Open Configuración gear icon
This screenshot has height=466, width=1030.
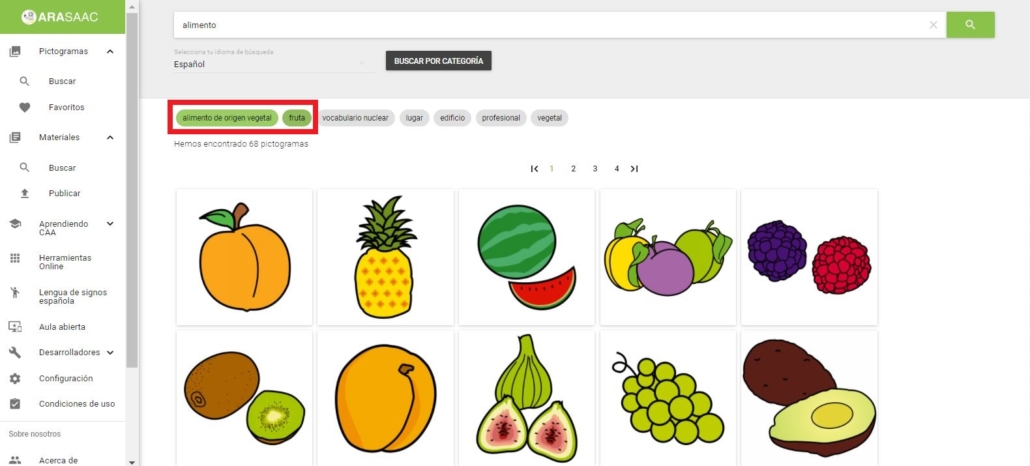point(15,379)
